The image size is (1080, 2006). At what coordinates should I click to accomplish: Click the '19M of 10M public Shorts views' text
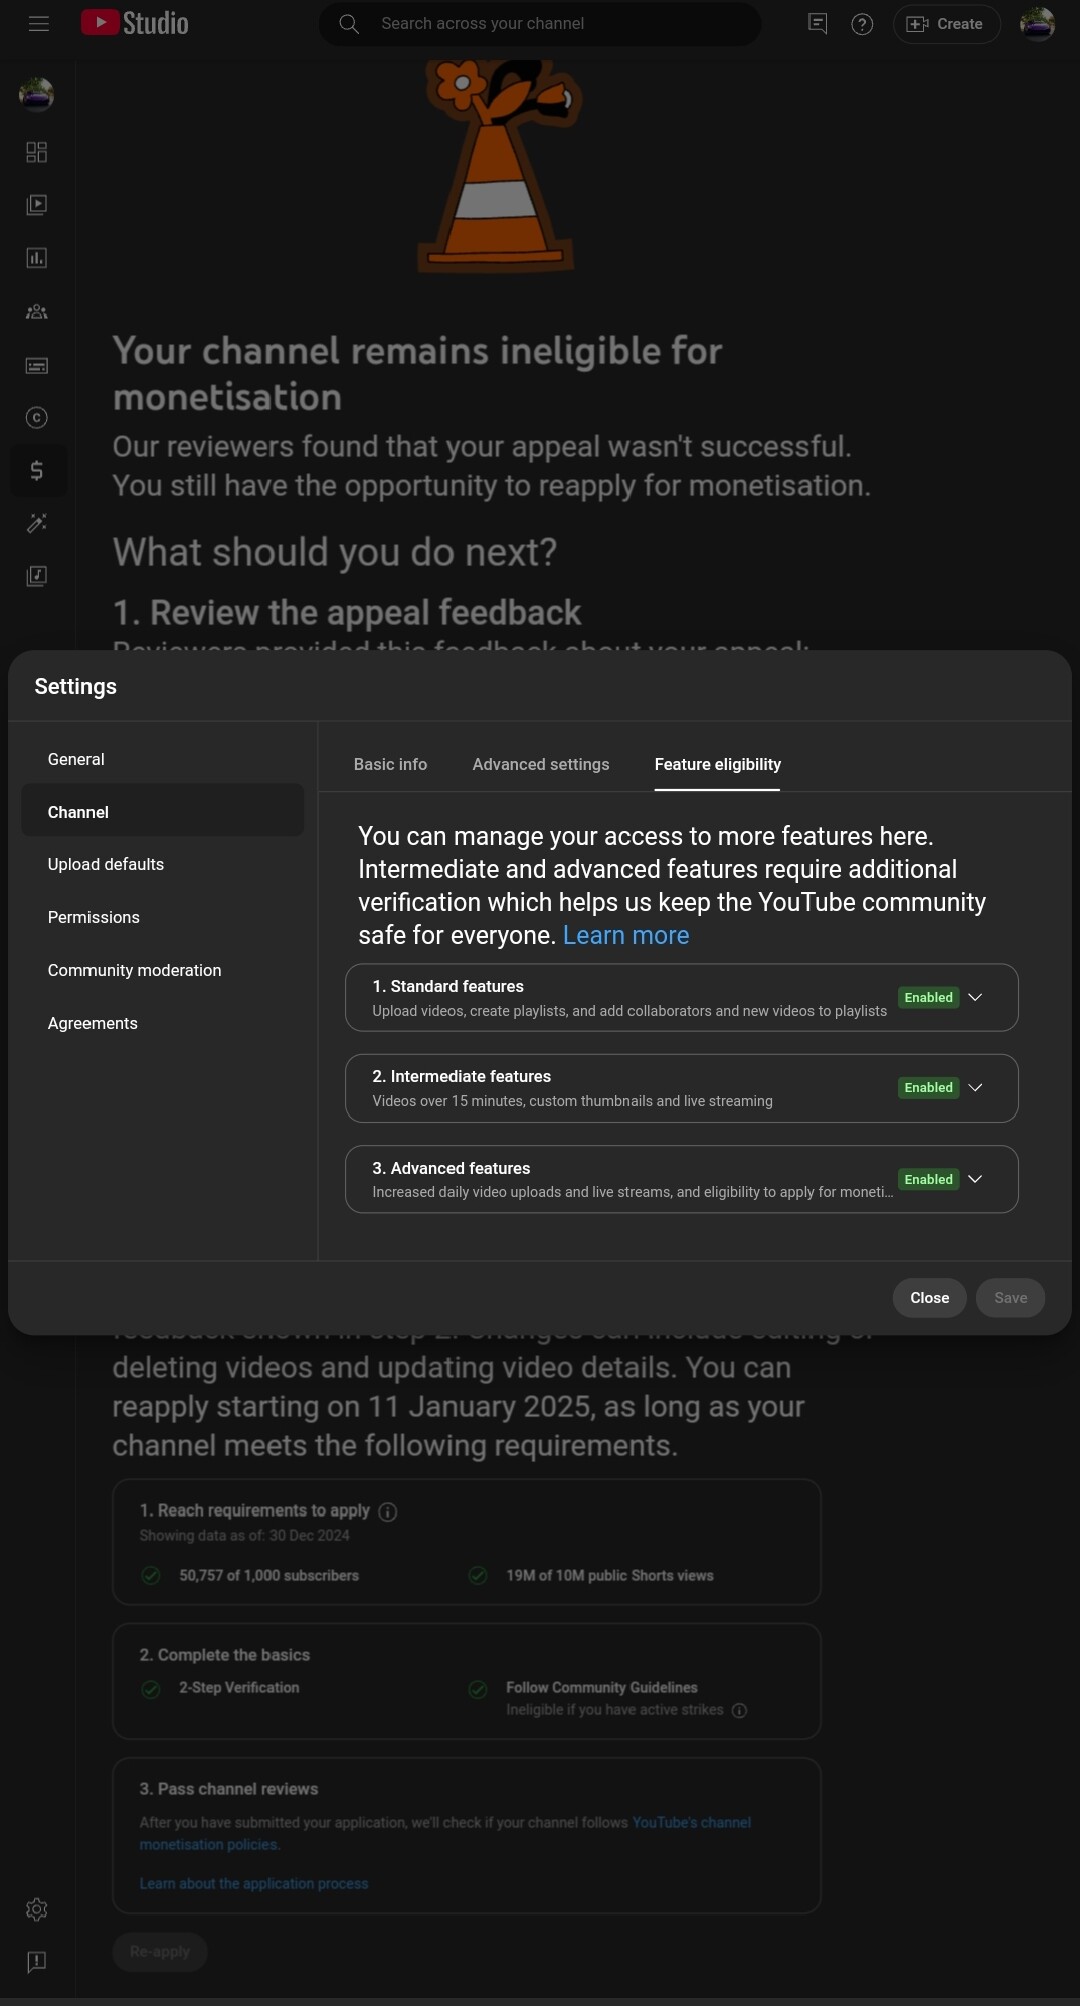coord(610,1575)
